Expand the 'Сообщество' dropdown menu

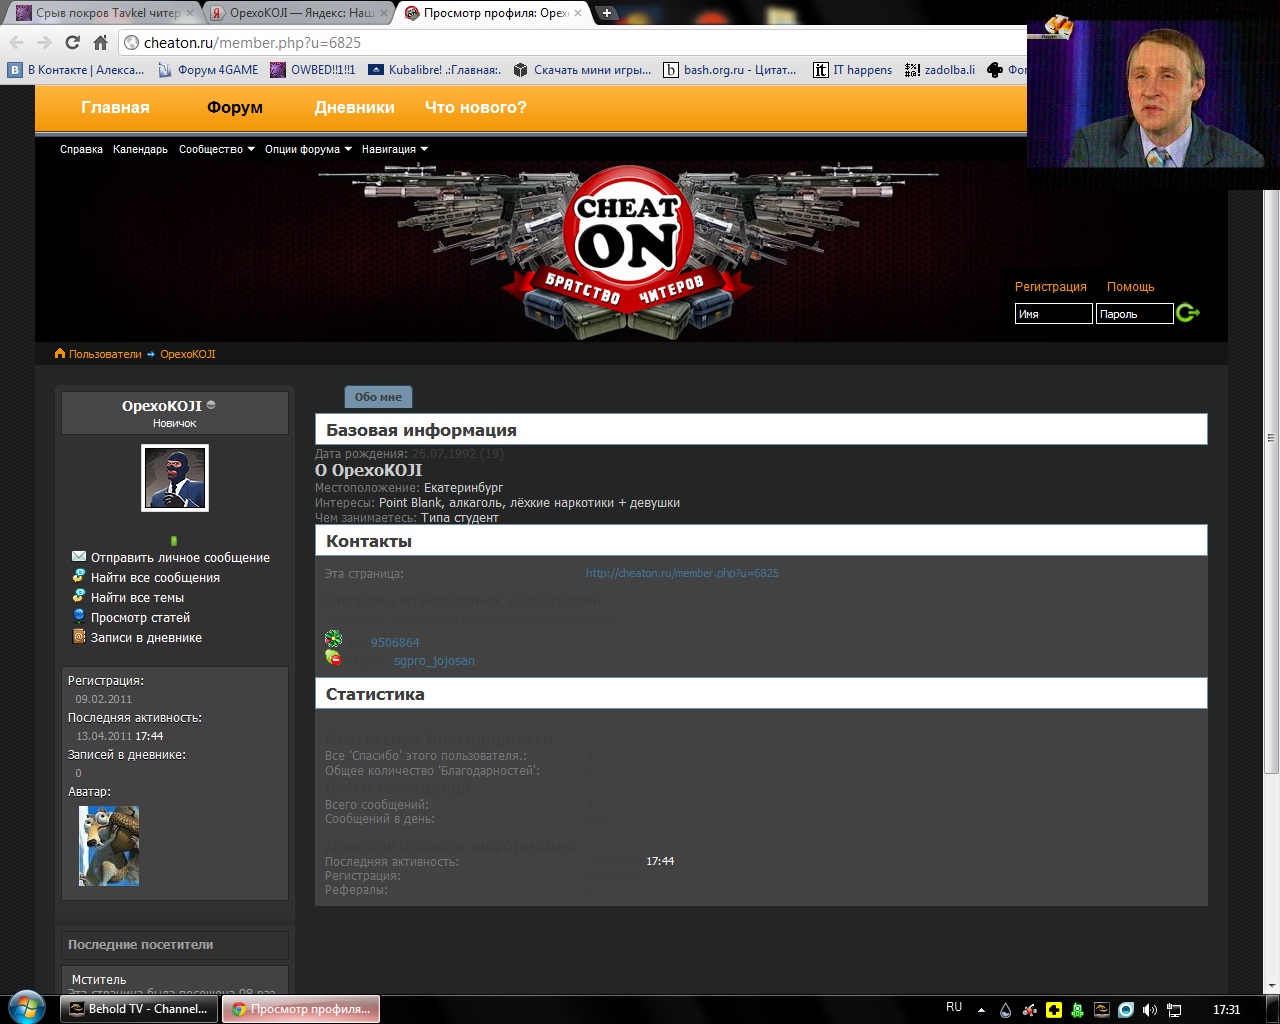(x=216, y=149)
